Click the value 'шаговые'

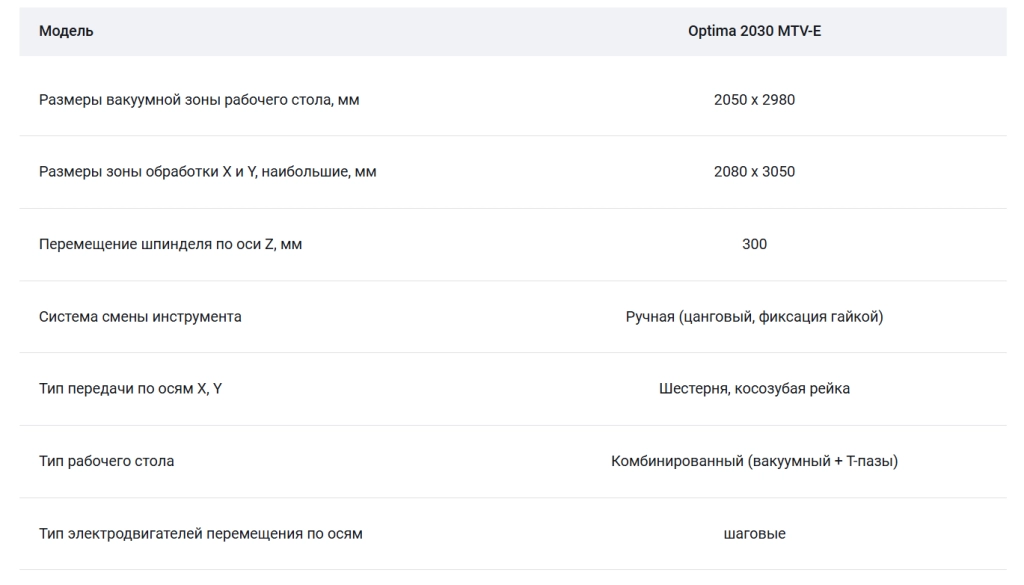point(754,533)
